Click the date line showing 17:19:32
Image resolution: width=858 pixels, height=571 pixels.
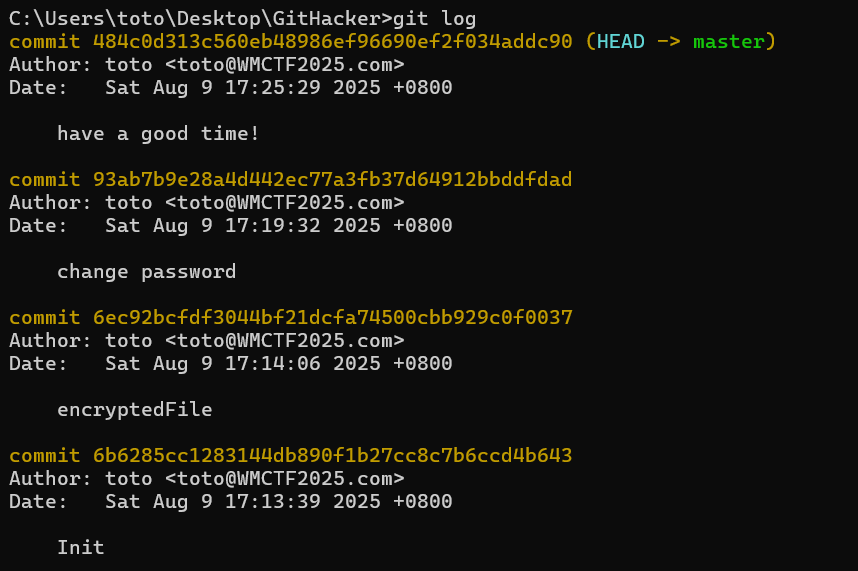coord(230,226)
